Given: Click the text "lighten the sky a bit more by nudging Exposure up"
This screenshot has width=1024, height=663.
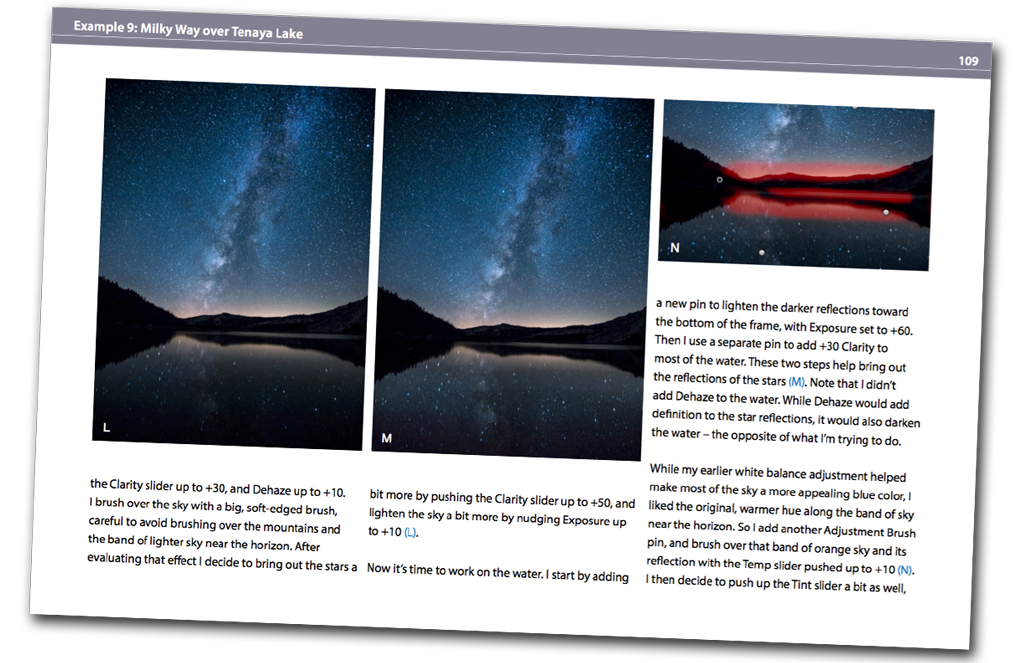Looking at the screenshot, I should coord(498,517).
